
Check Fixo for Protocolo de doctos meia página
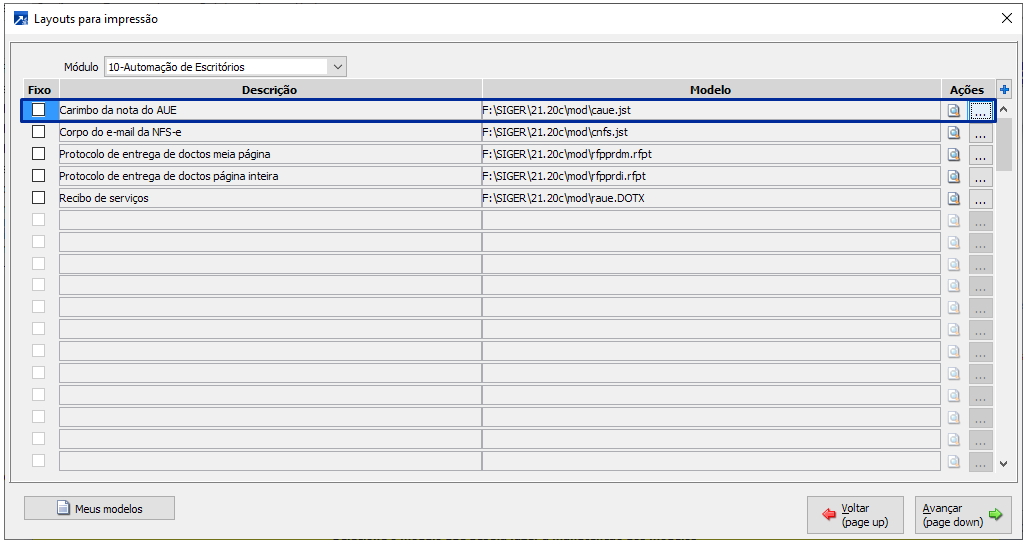(39, 153)
